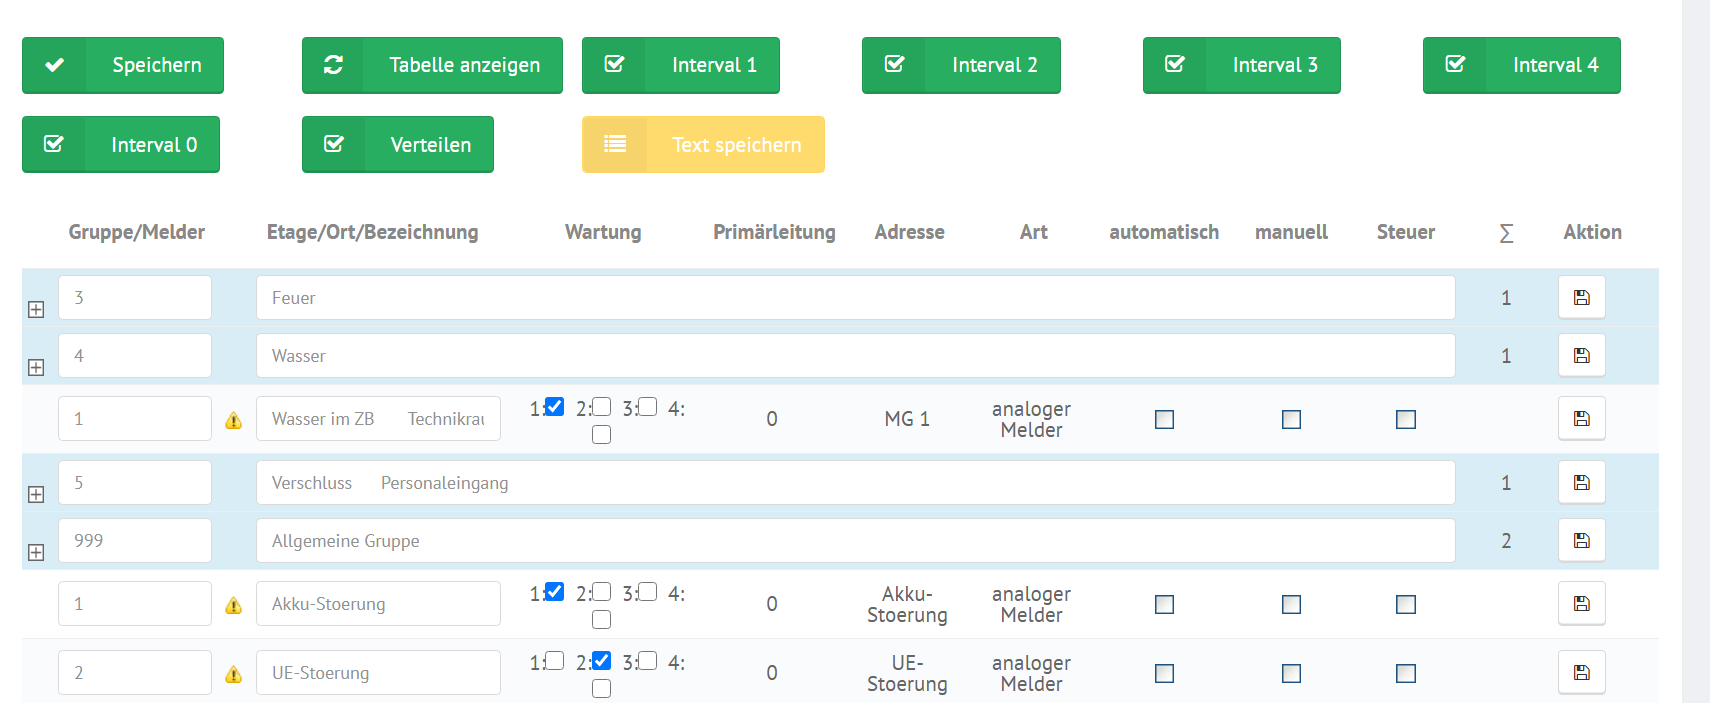This screenshot has width=1710, height=703.
Task: Click the Primärleitung column header
Action: (x=774, y=232)
